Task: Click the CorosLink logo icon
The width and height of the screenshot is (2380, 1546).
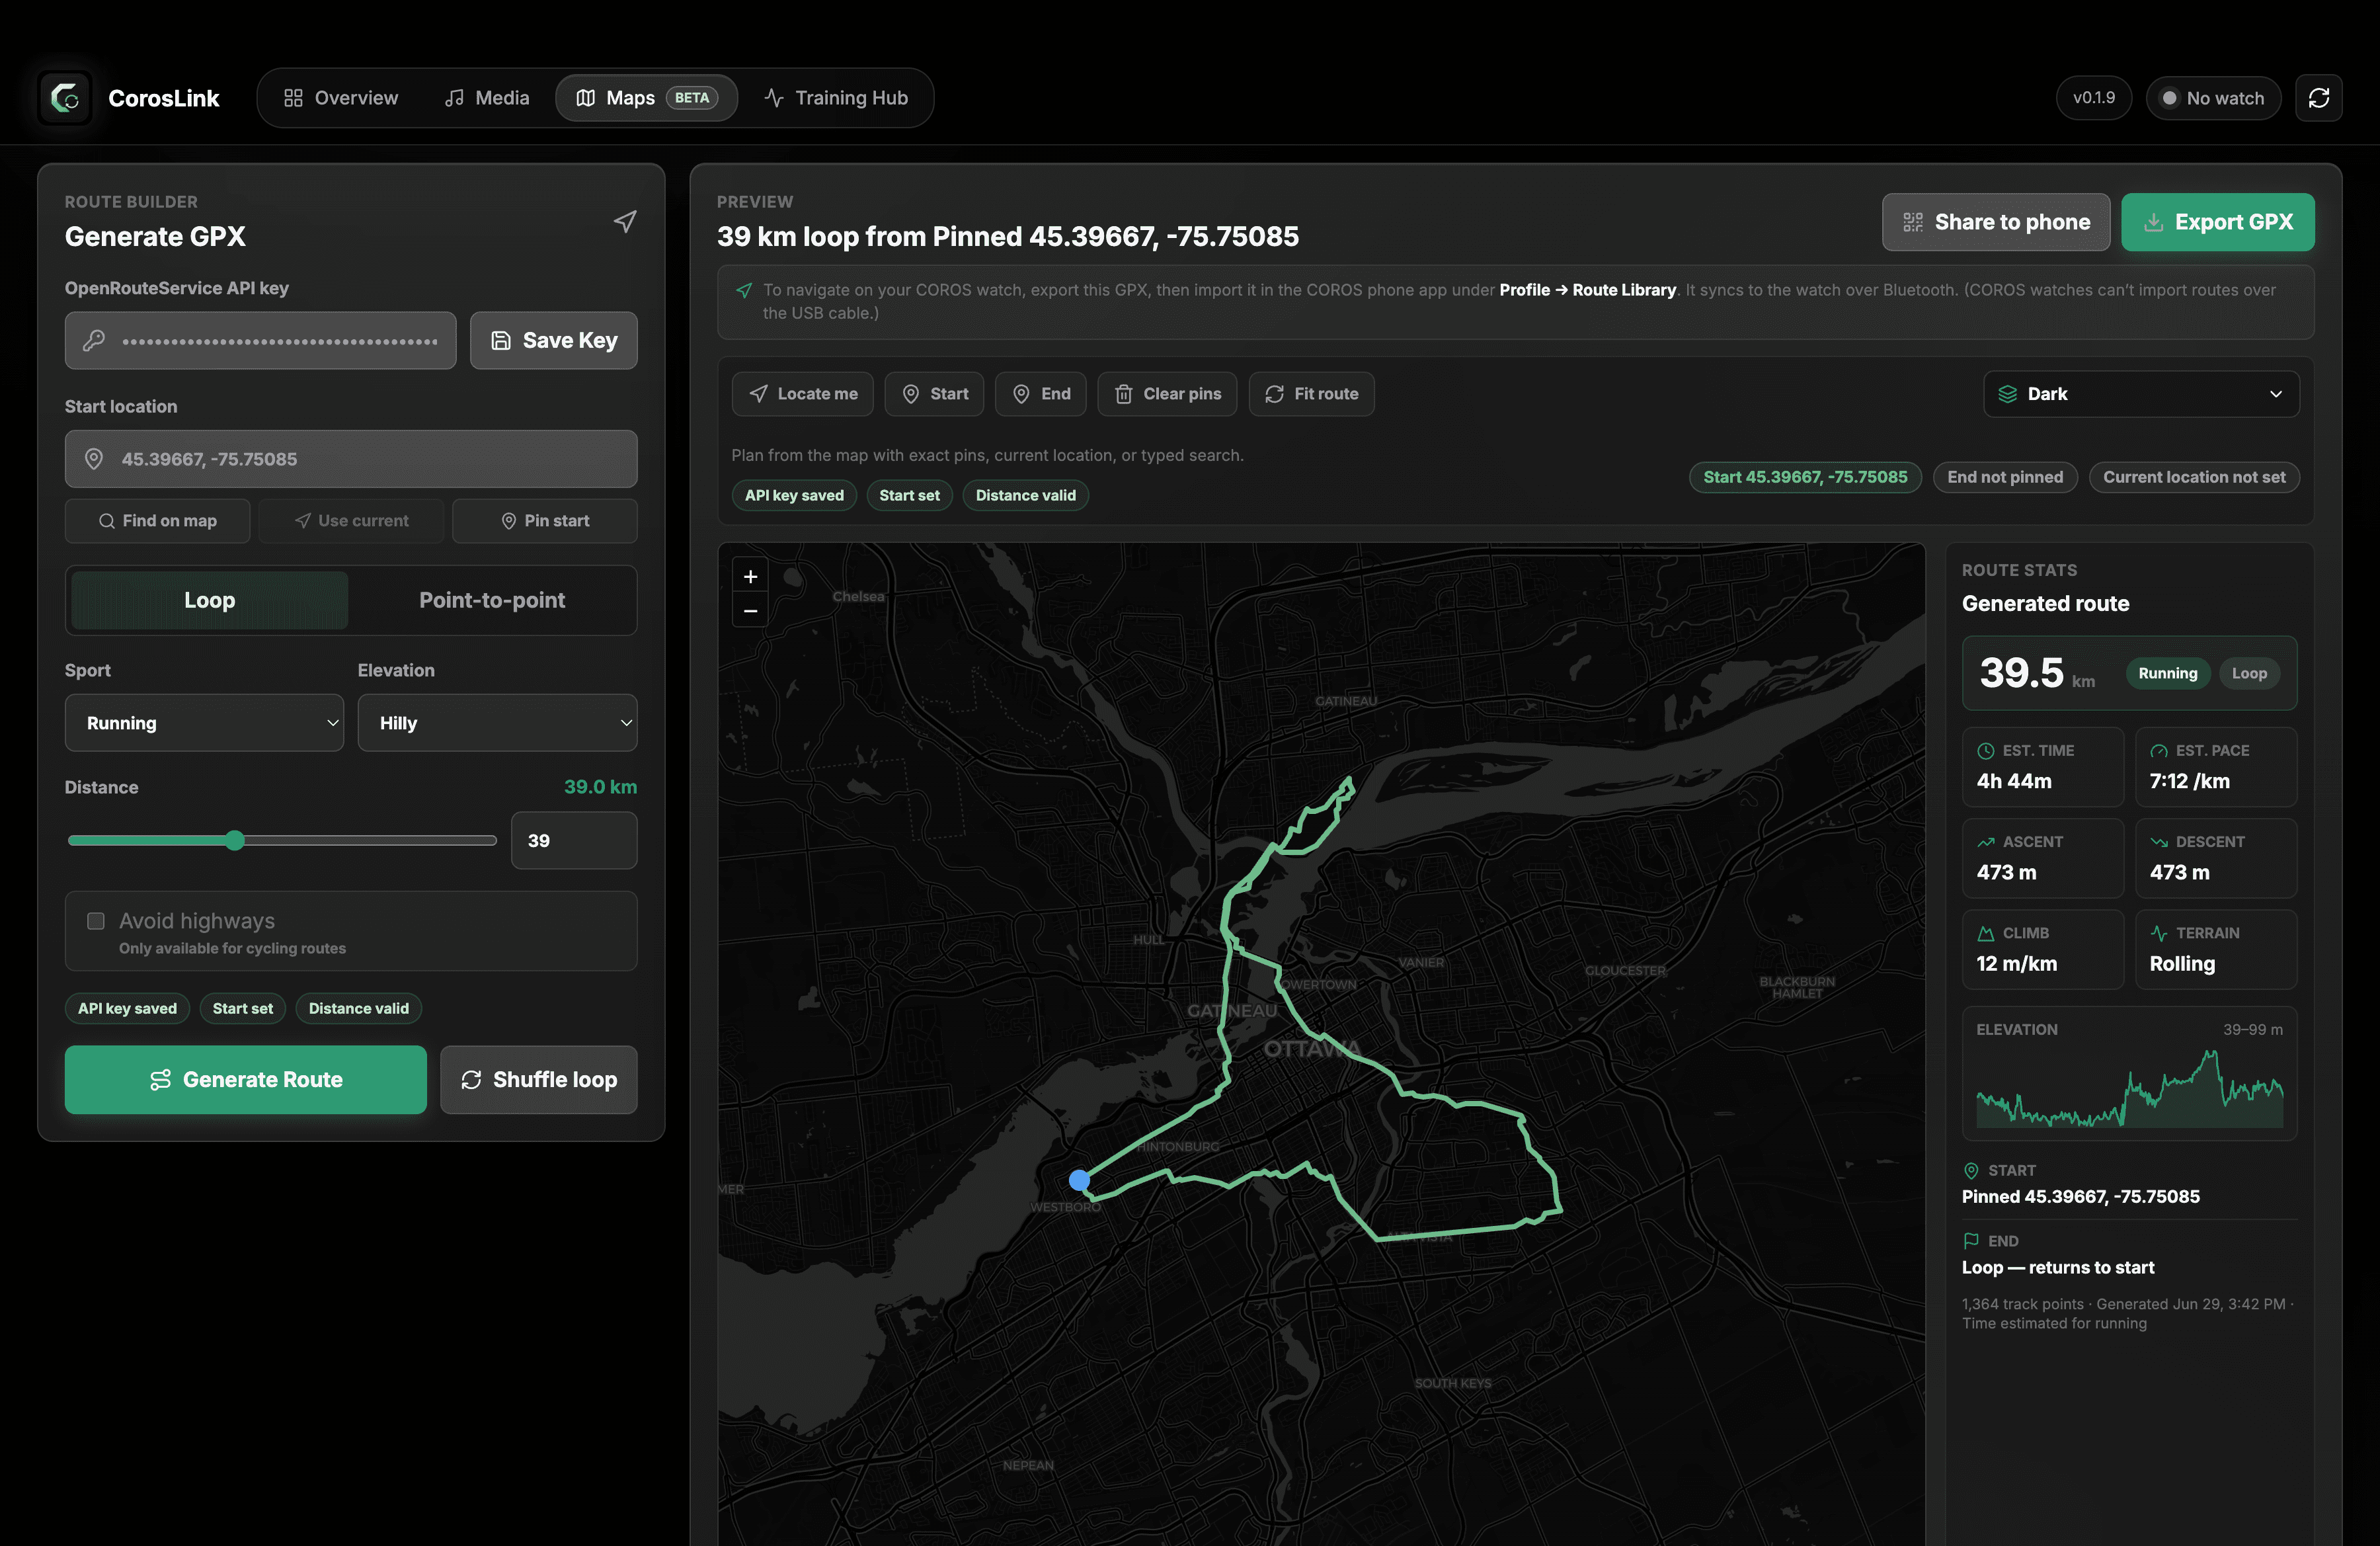Action: click(65, 98)
